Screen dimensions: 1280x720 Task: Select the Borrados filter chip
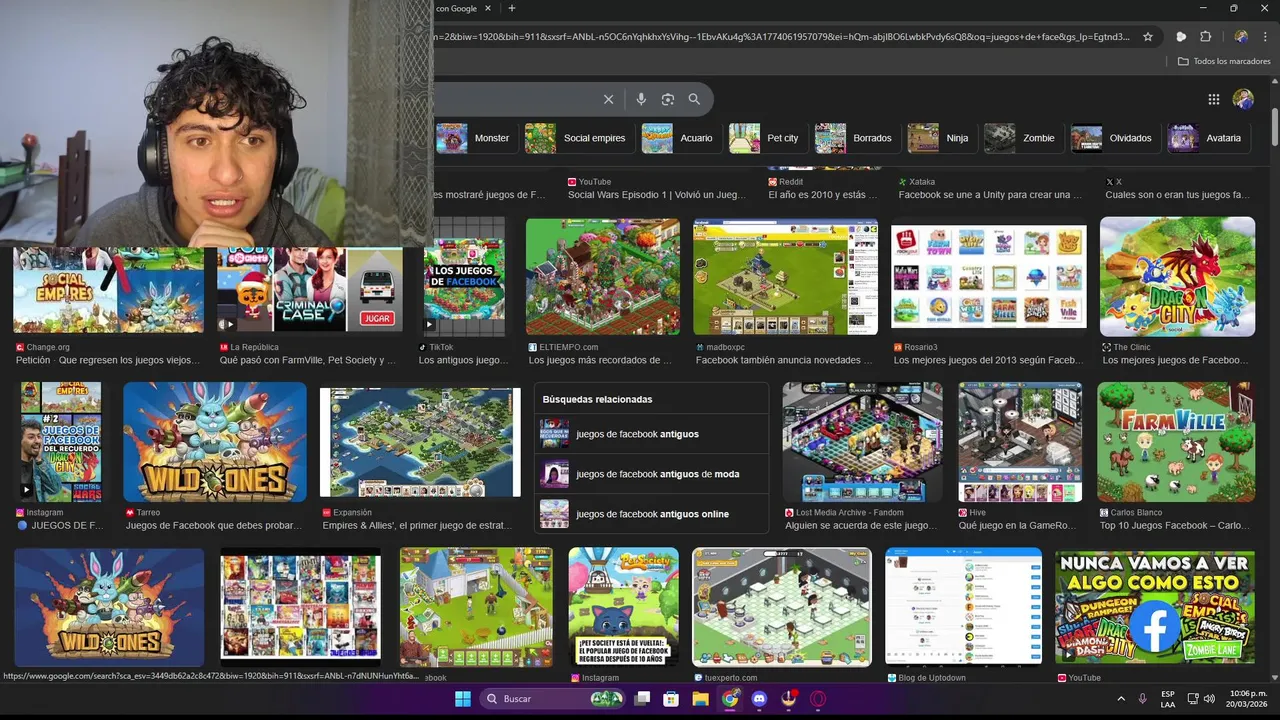(x=855, y=138)
